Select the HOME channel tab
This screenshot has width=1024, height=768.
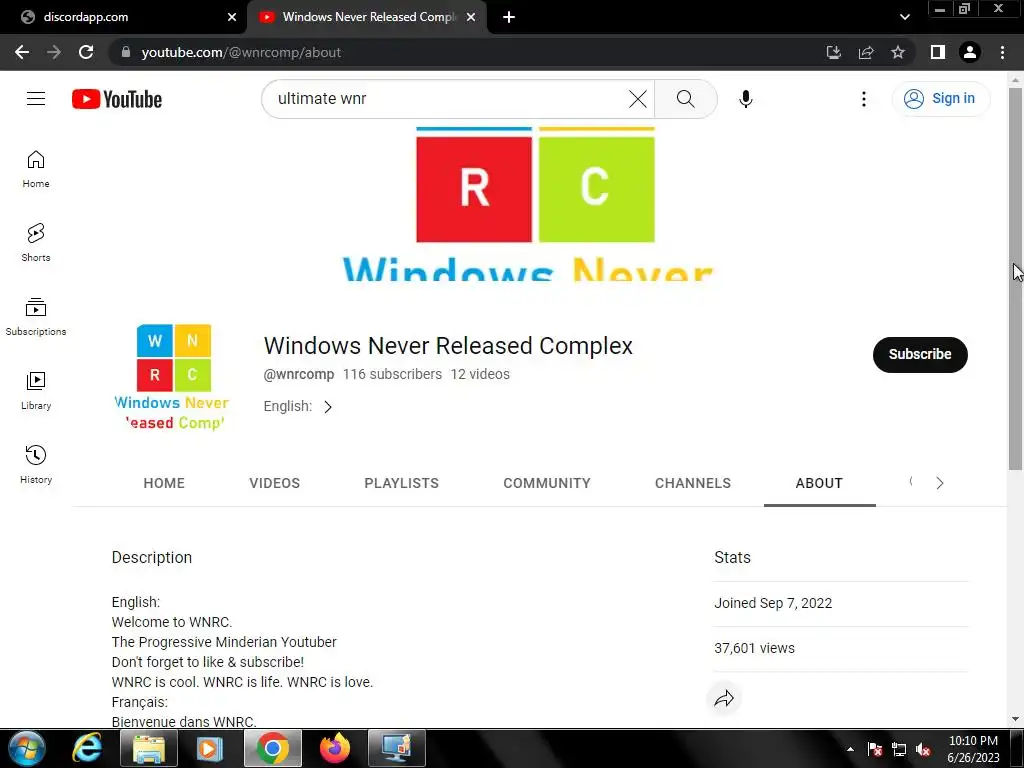click(x=164, y=483)
